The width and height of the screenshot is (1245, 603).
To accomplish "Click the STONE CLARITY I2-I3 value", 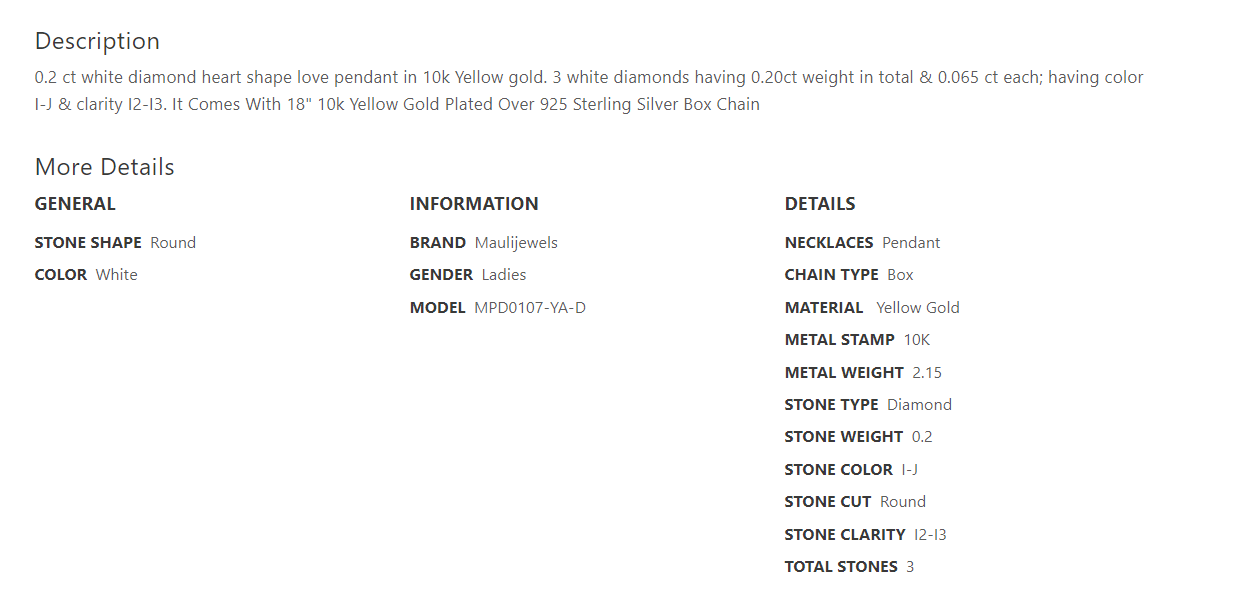I will (x=930, y=535).
